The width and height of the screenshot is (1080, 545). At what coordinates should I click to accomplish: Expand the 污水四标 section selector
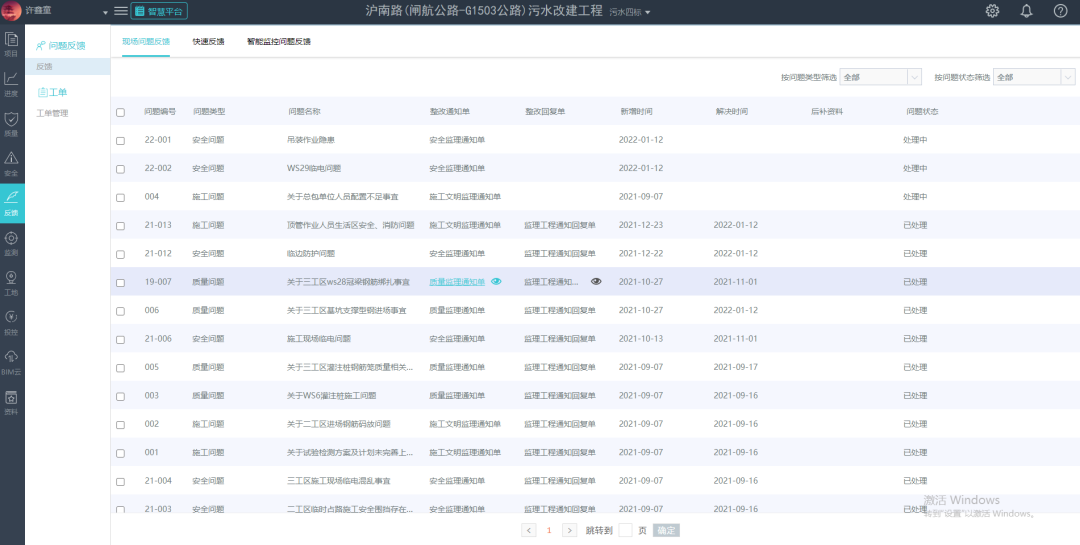click(630, 12)
